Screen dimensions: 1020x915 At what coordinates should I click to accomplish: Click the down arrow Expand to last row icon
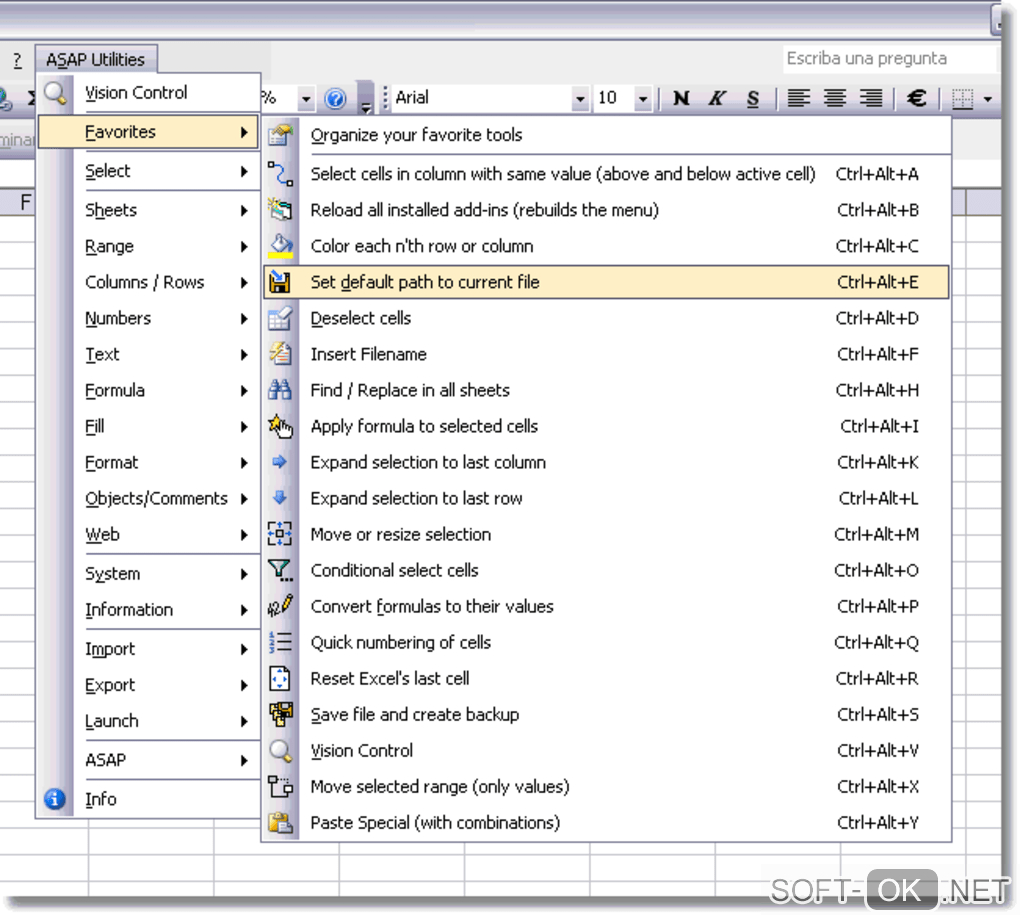[x=280, y=497]
